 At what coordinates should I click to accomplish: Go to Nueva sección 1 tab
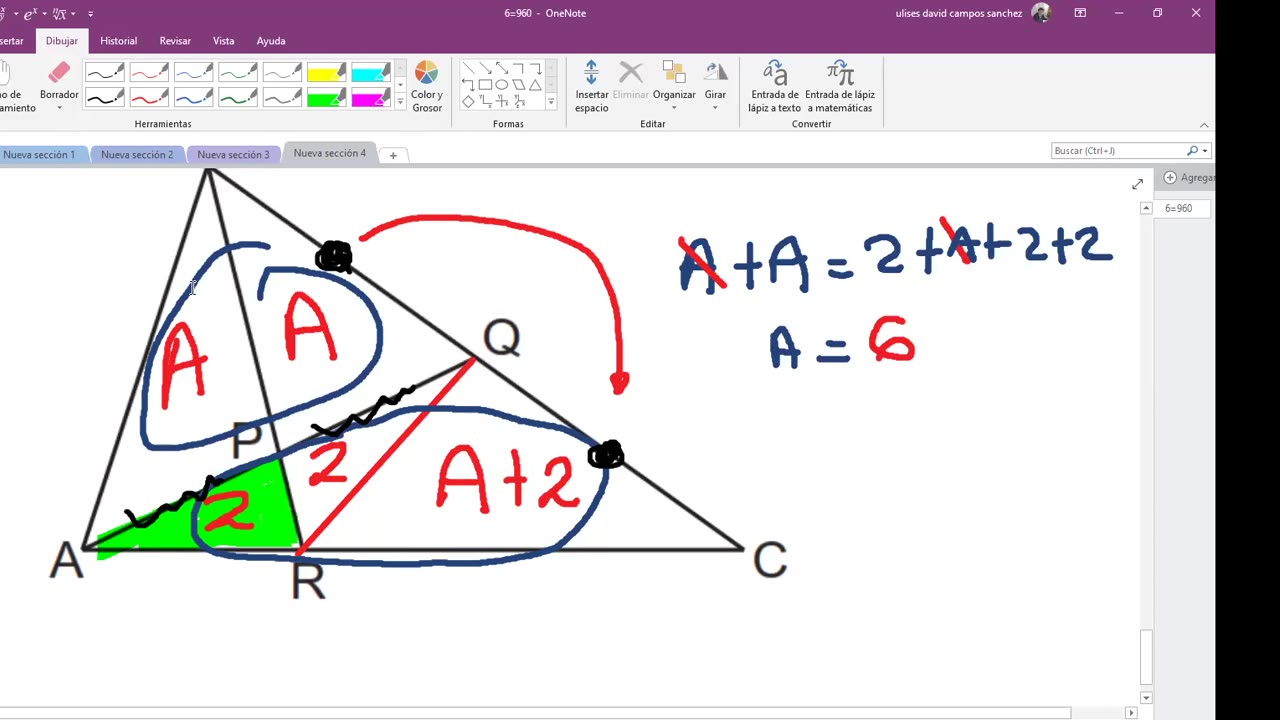click(x=40, y=155)
